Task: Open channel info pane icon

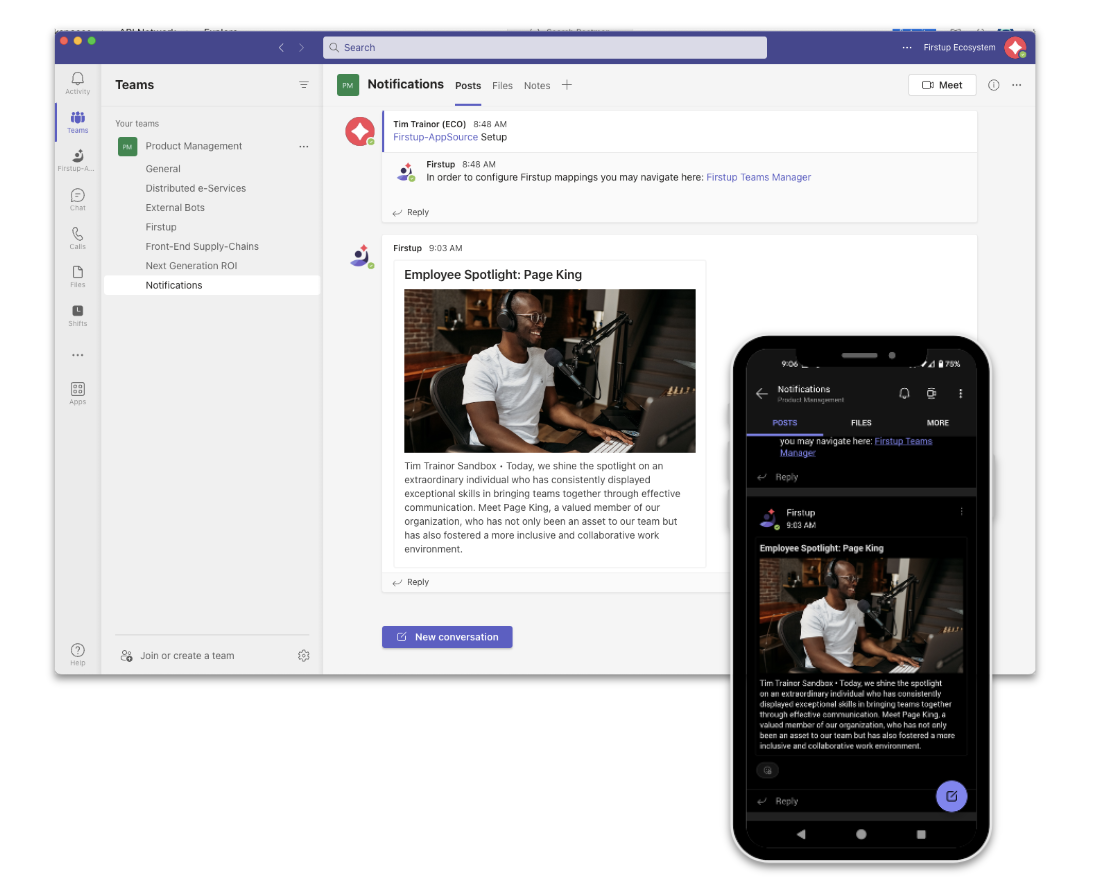Action: [993, 85]
